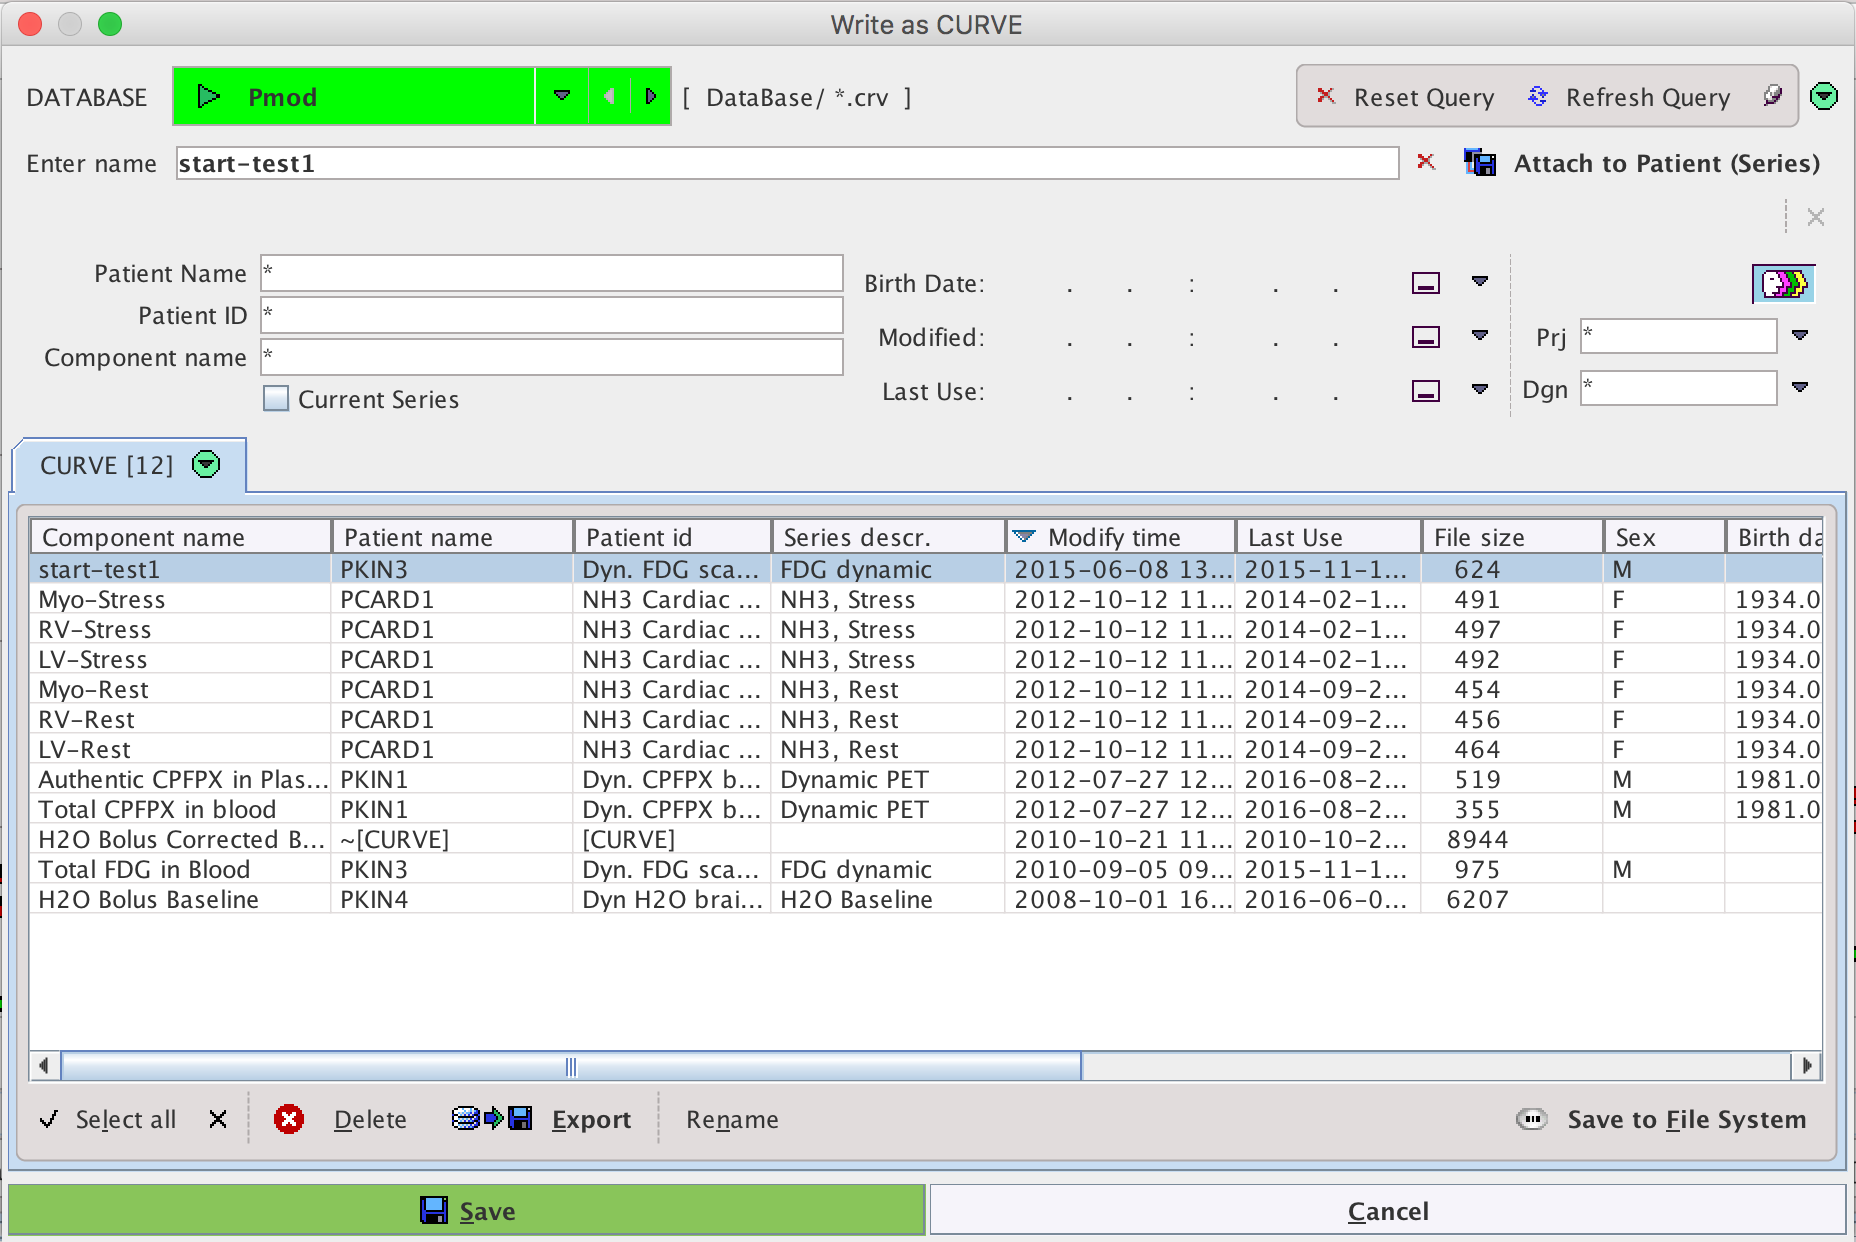This screenshot has width=1856, height=1242.
Task: Click the horizontal scrollbar thumb
Action: pos(571,1066)
